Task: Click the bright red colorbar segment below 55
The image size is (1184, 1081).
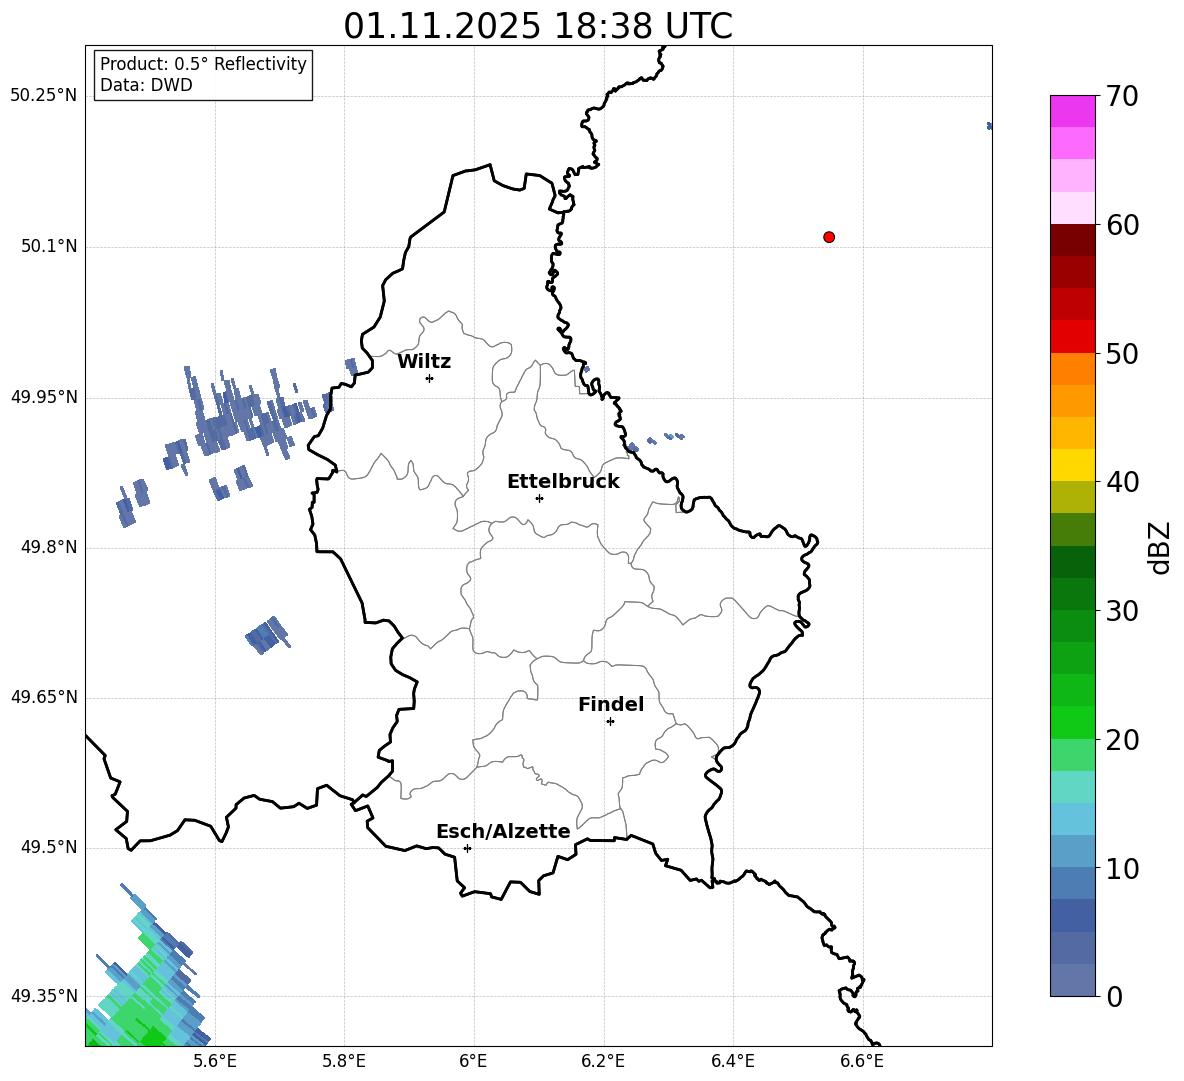Action: click(x=1072, y=337)
